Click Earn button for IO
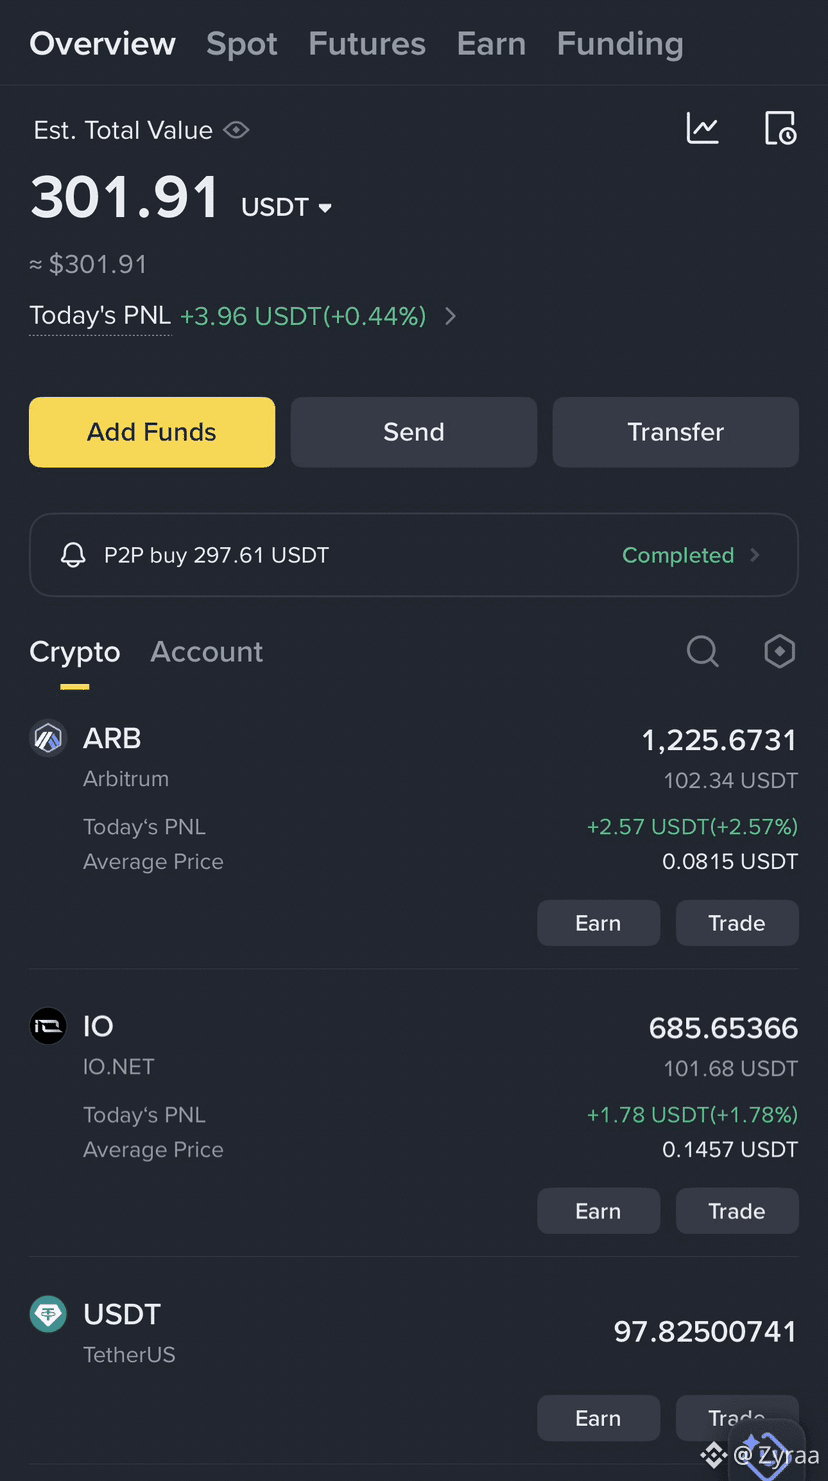828x1481 pixels. tap(598, 1211)
